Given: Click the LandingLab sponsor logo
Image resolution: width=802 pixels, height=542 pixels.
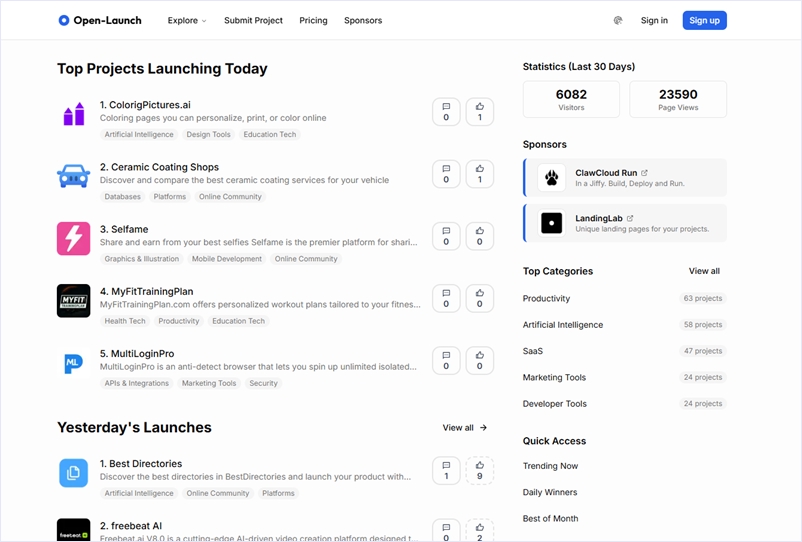Looking at the screenshot, I should pyautogui.click(x=551, y=223).
